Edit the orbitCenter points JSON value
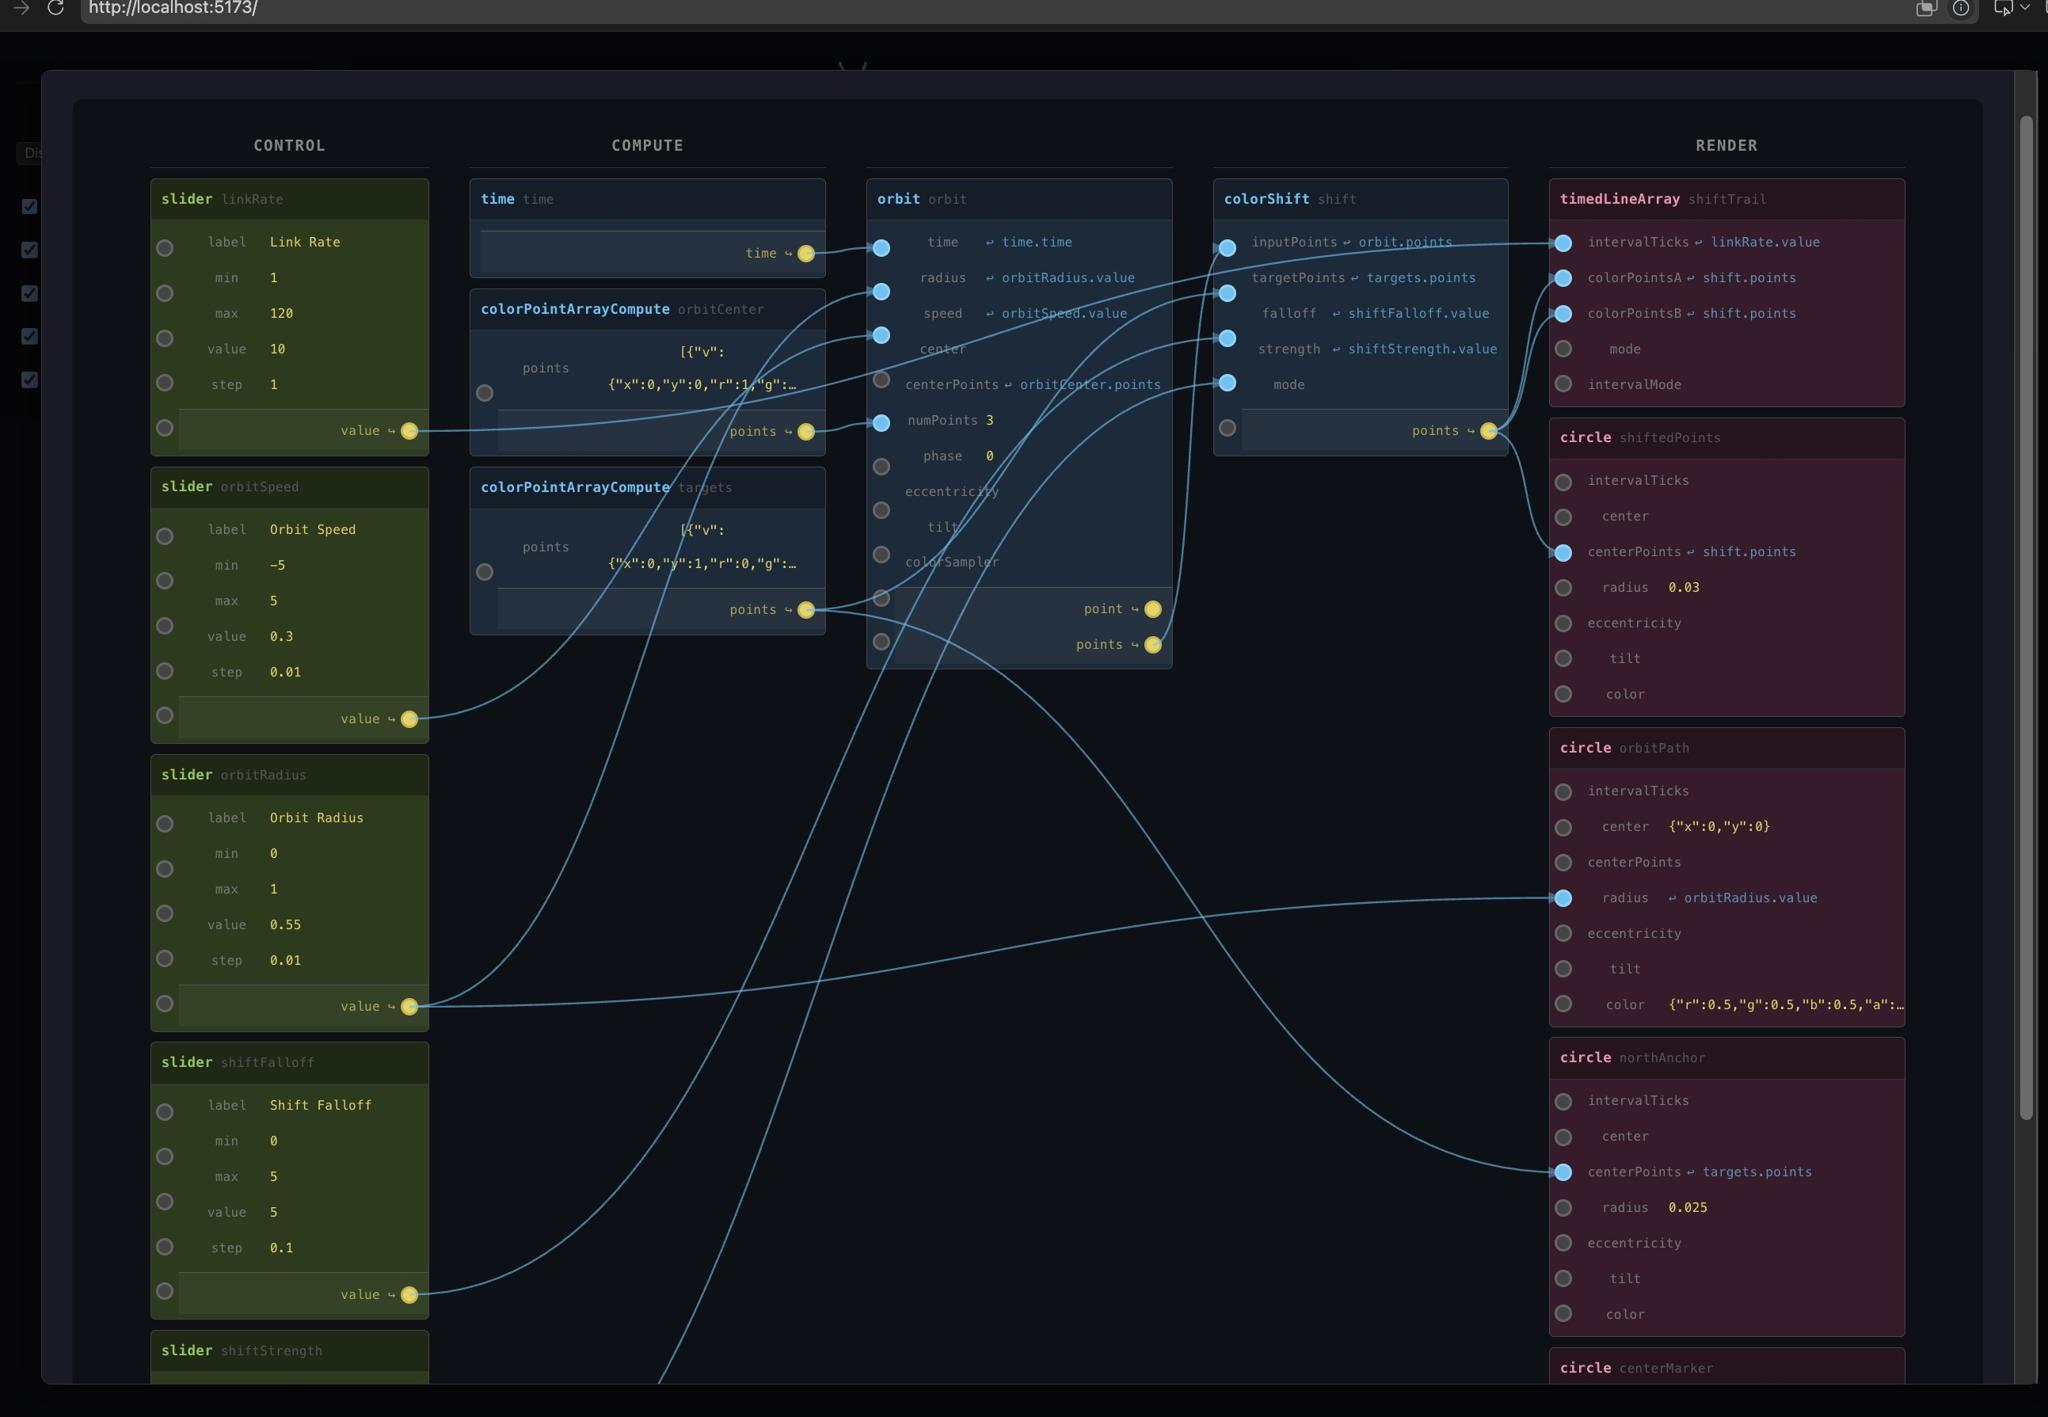The height and width of the screenshot is (1417, 2048). (x=702, y=368)
